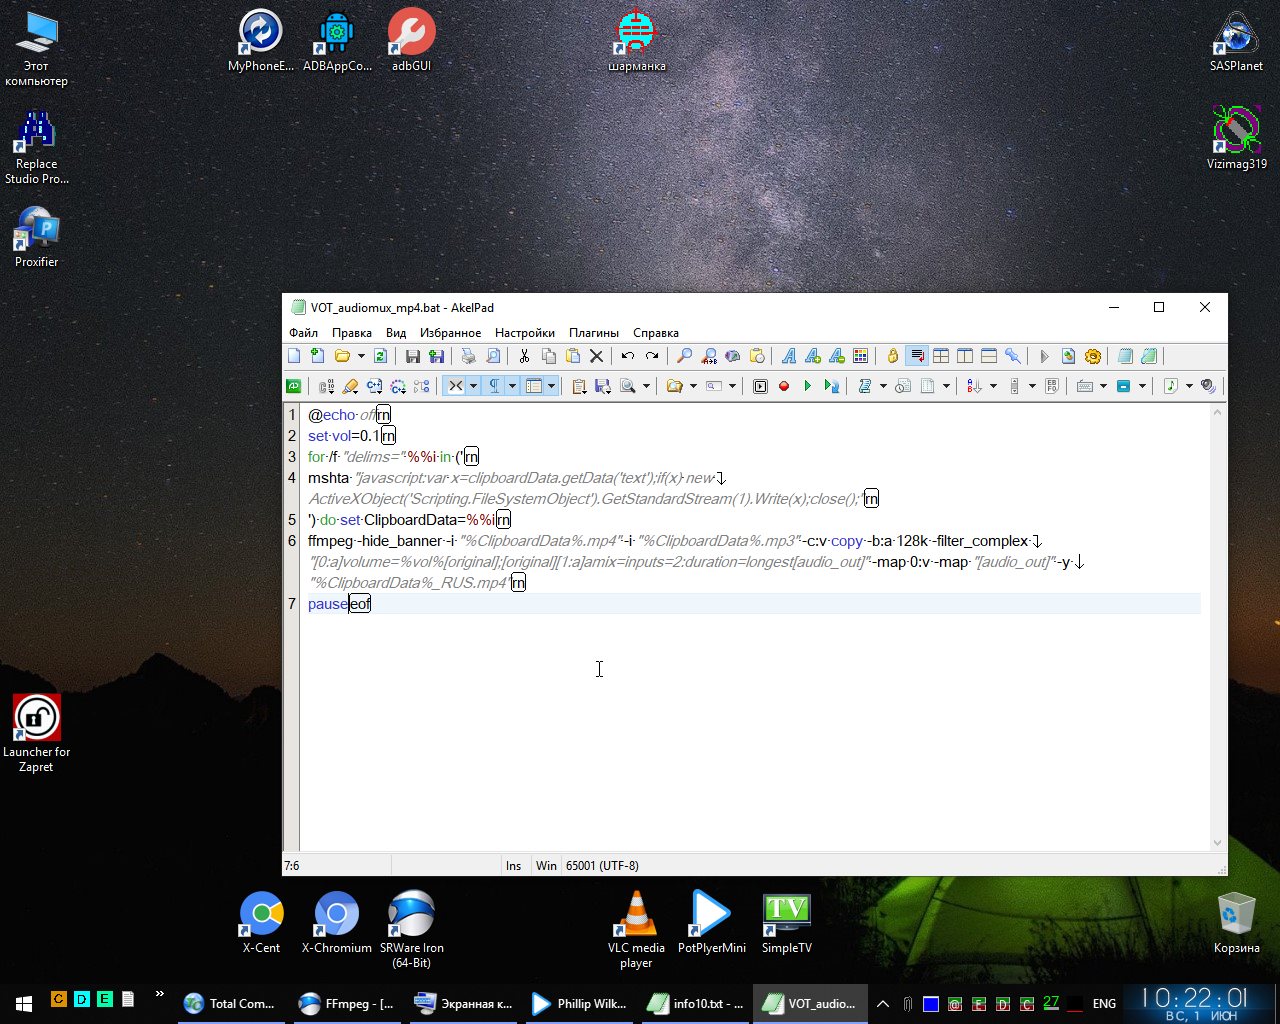The height and width of the screenshot is (1024, 1280).
Task: Open the Плагины menu
Action: 593,333
